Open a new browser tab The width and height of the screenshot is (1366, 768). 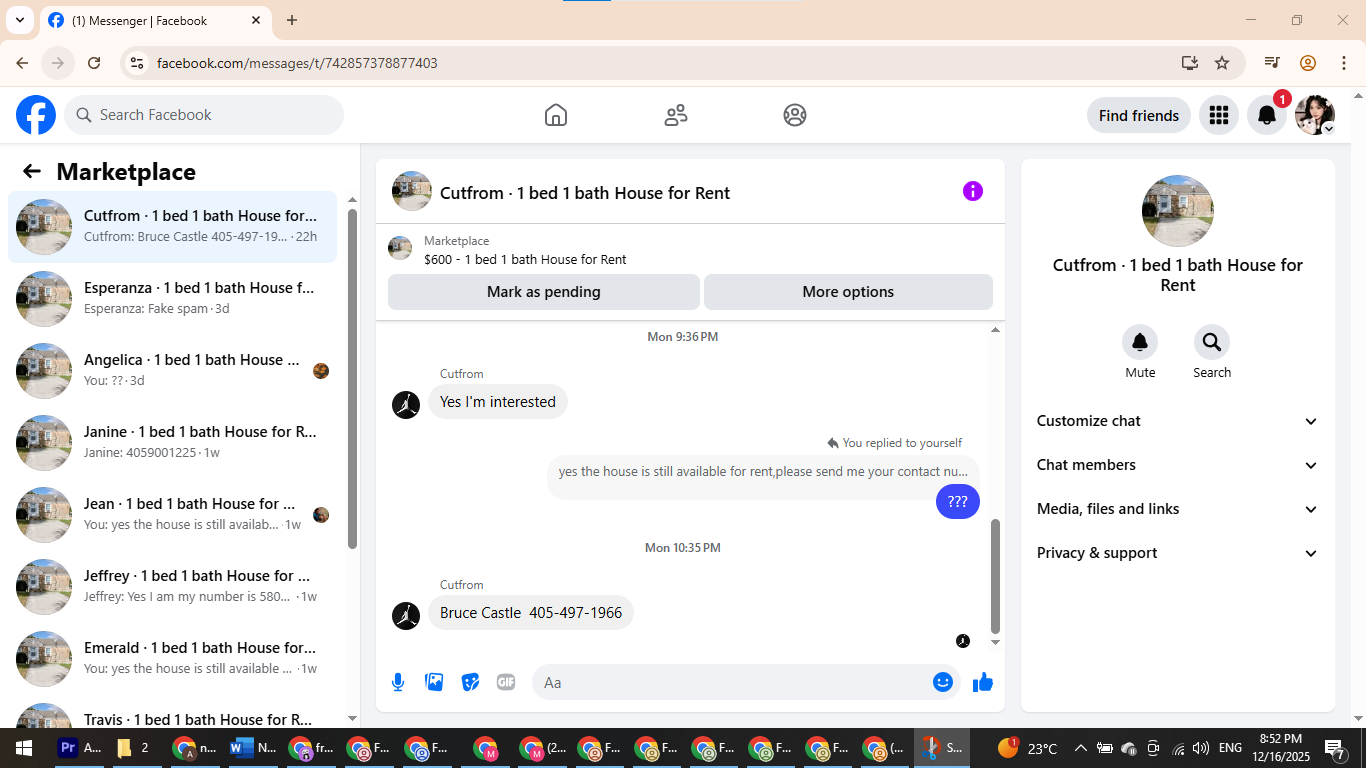tap(292, 20)
